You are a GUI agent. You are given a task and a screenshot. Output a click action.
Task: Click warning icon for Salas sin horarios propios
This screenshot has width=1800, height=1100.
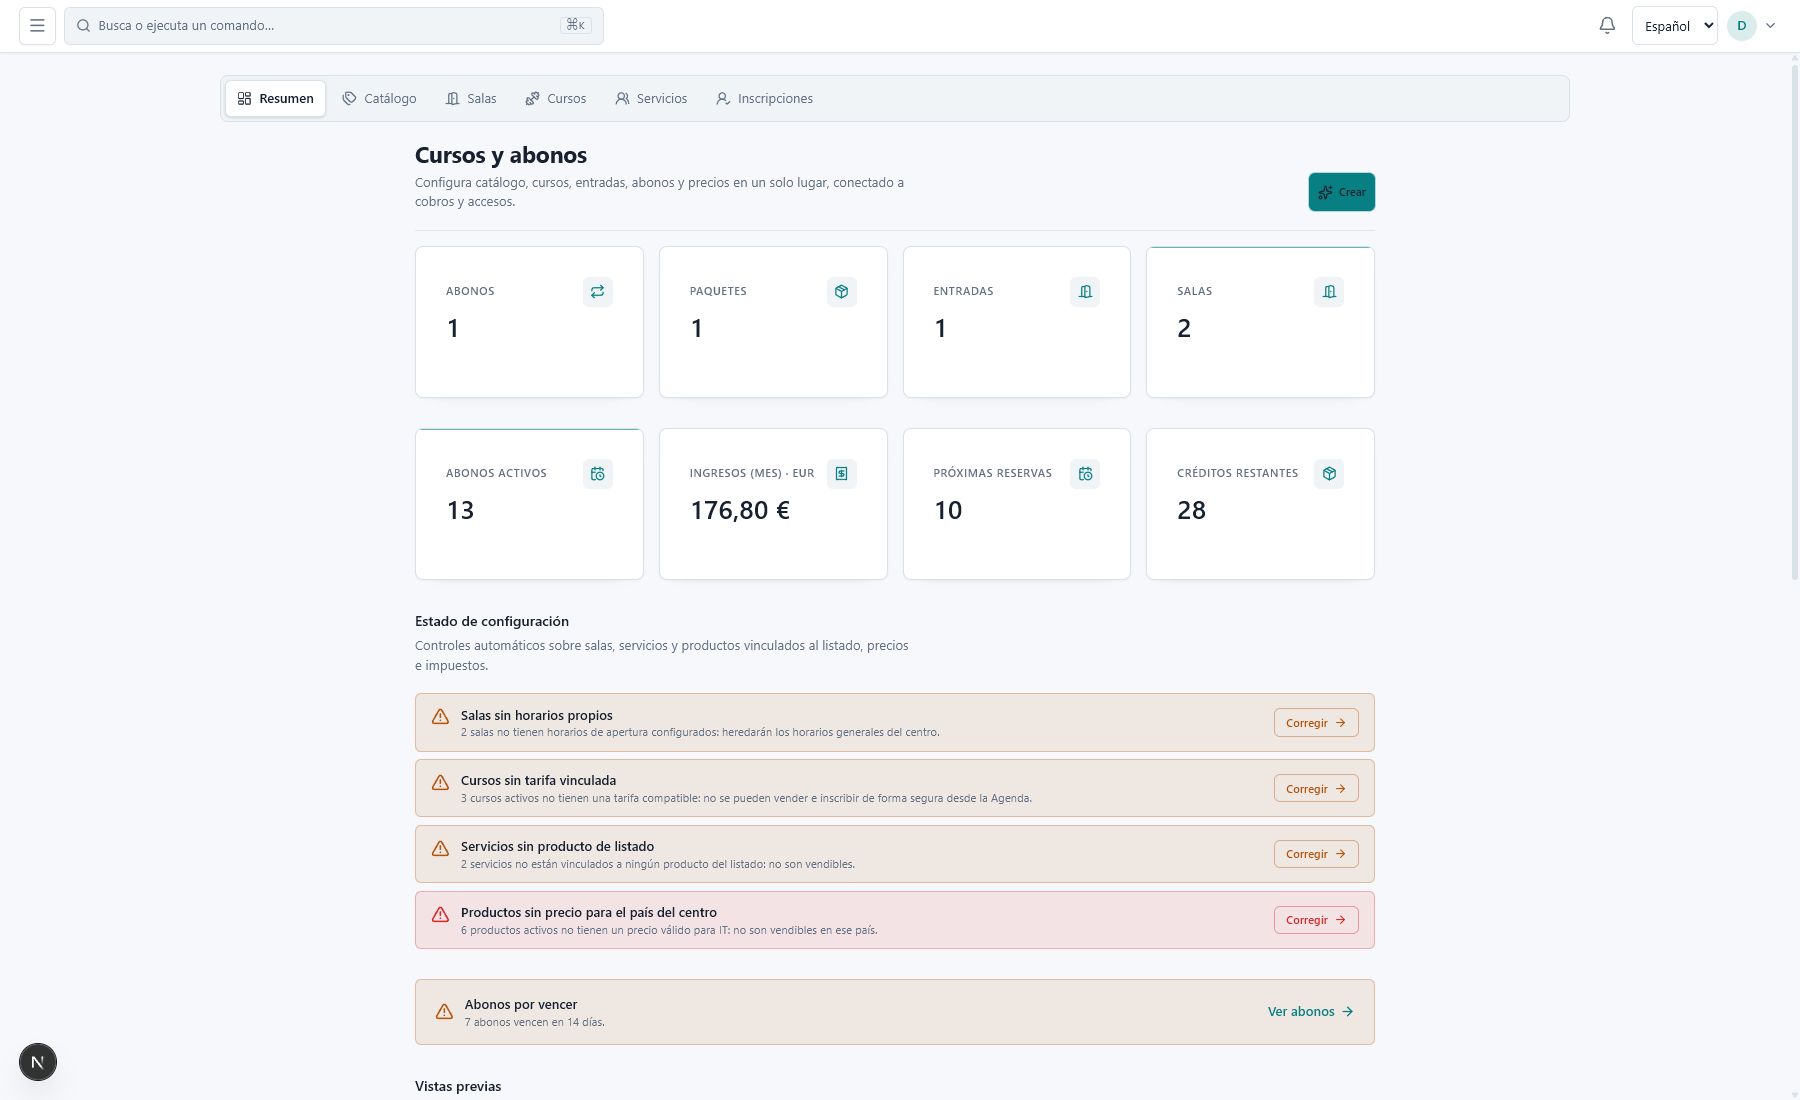click(x=440, y=717)
